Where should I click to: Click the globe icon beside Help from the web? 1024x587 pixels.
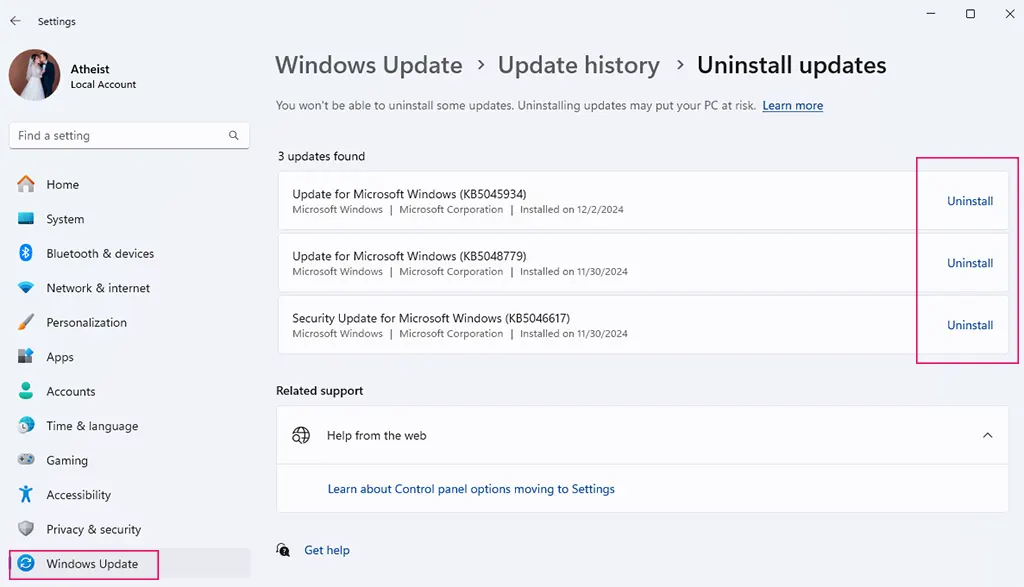point(301,435)
